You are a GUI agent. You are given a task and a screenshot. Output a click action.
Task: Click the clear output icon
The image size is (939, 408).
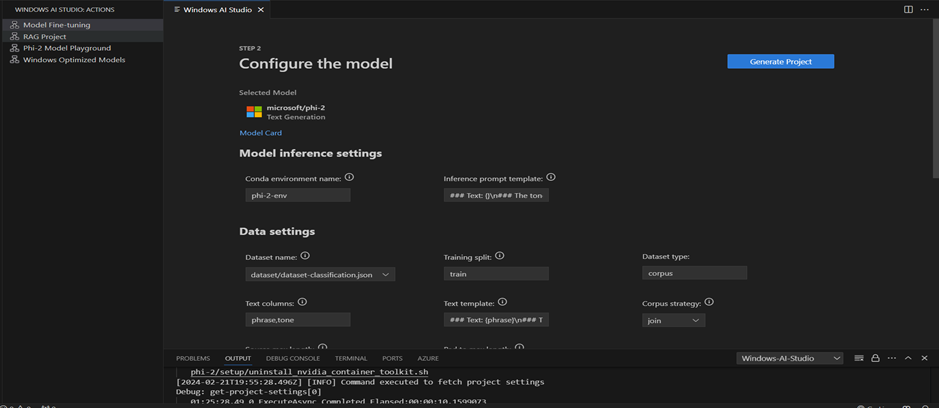point(859,358)
